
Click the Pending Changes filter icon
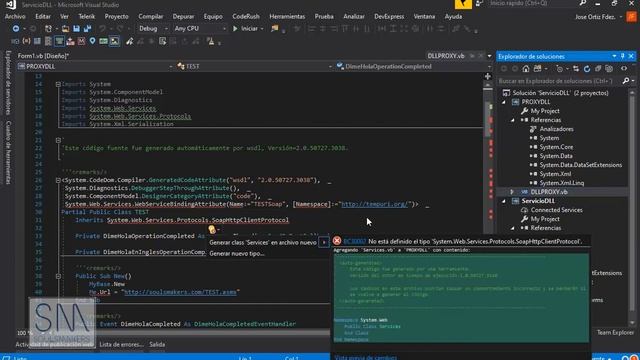tap(560, 69)
